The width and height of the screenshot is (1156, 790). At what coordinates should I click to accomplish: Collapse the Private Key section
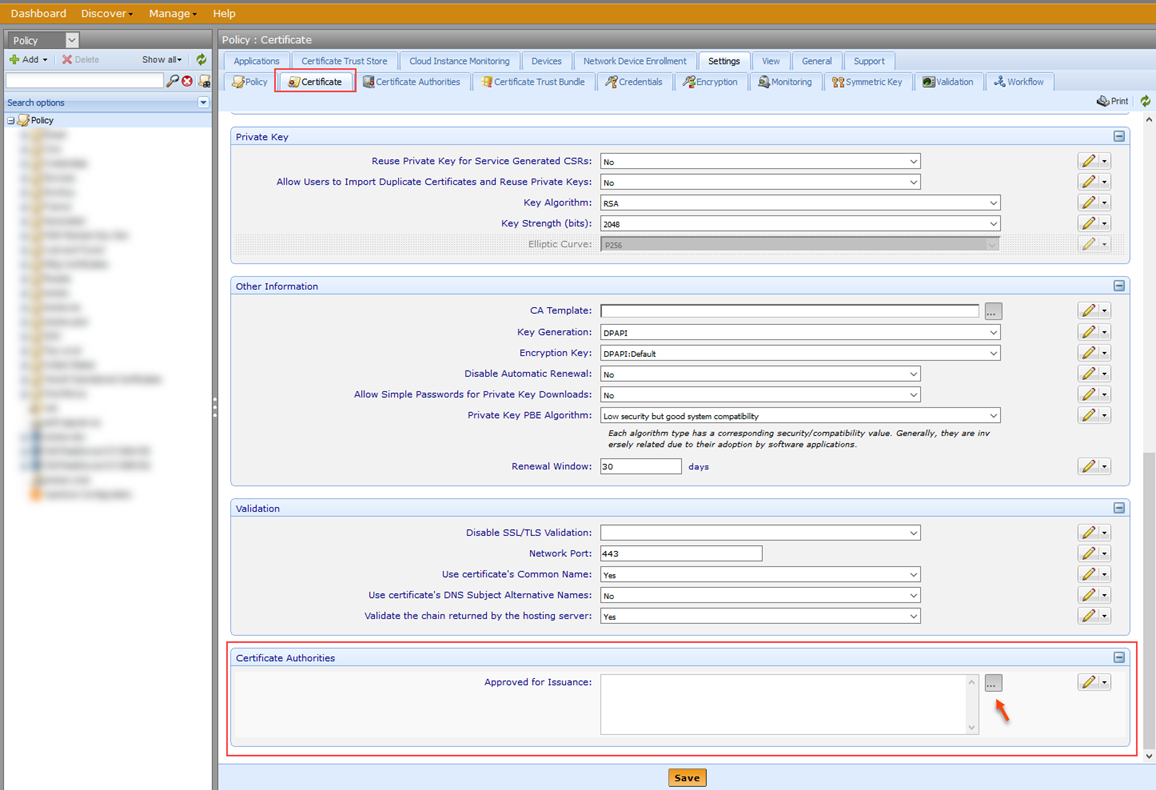[x=1119, y=135]
